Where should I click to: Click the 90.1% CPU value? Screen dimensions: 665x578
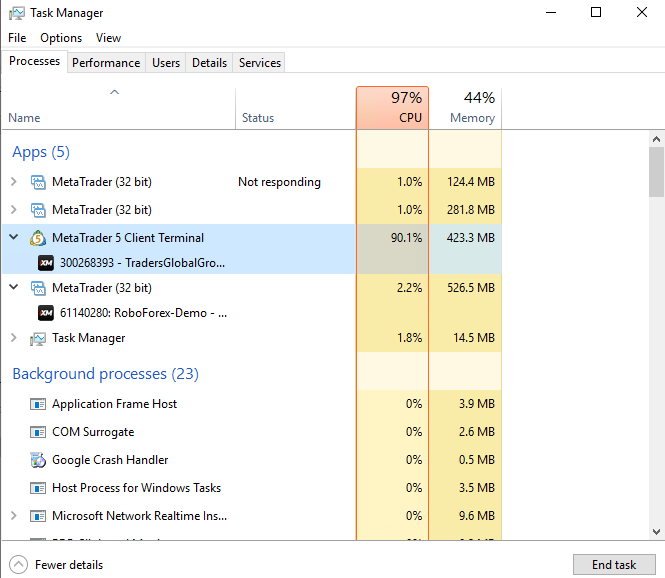coord(406,238)
